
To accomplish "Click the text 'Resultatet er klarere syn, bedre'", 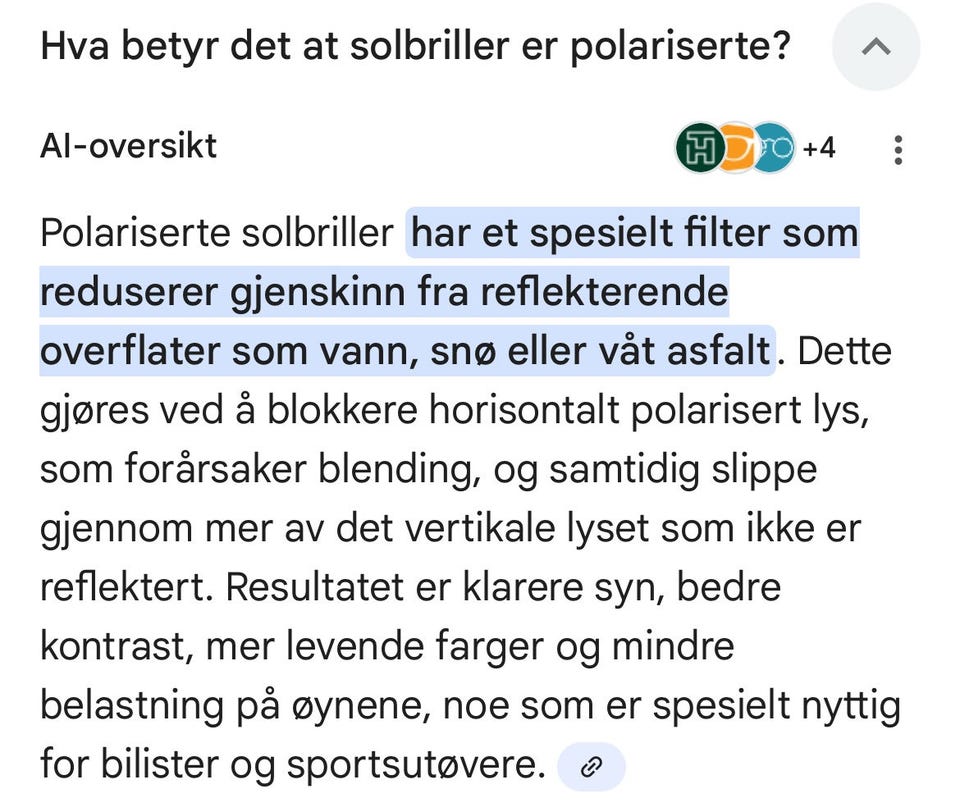I will tap(503, 588).
